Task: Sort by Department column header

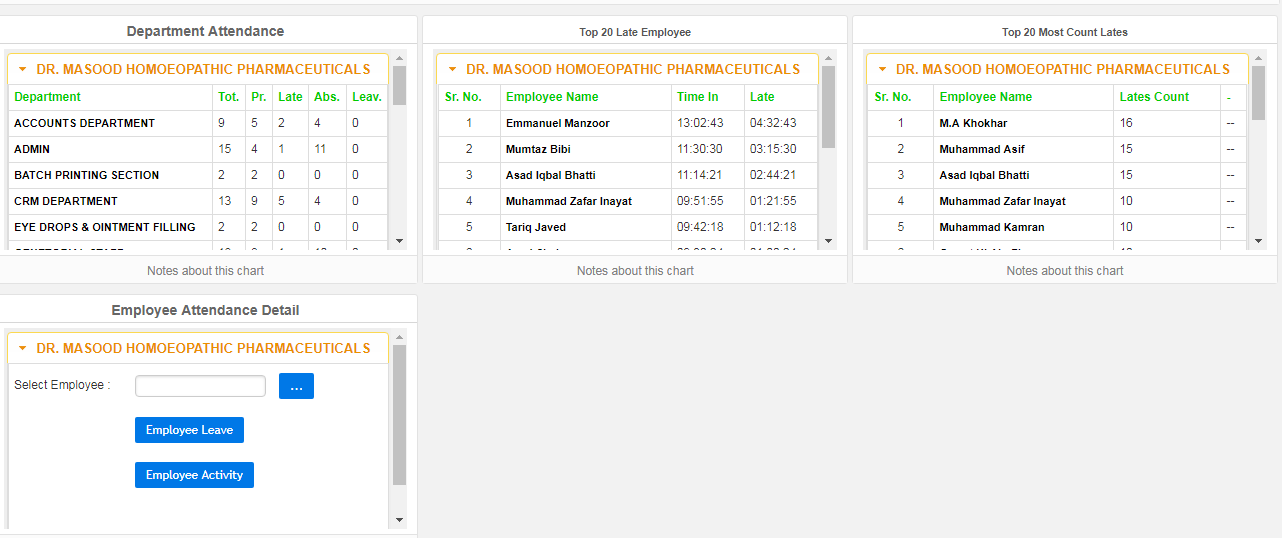Action: (48, 97)
